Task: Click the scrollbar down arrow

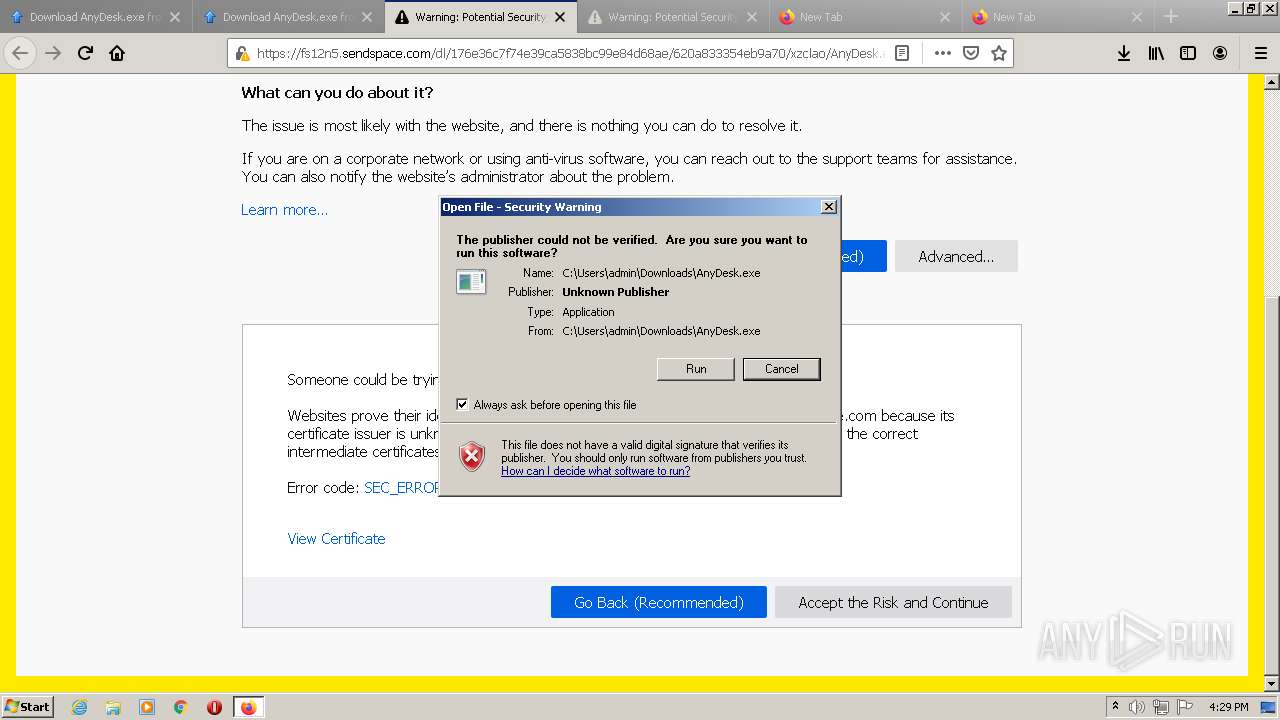Action: click(x=1272, y=684)
